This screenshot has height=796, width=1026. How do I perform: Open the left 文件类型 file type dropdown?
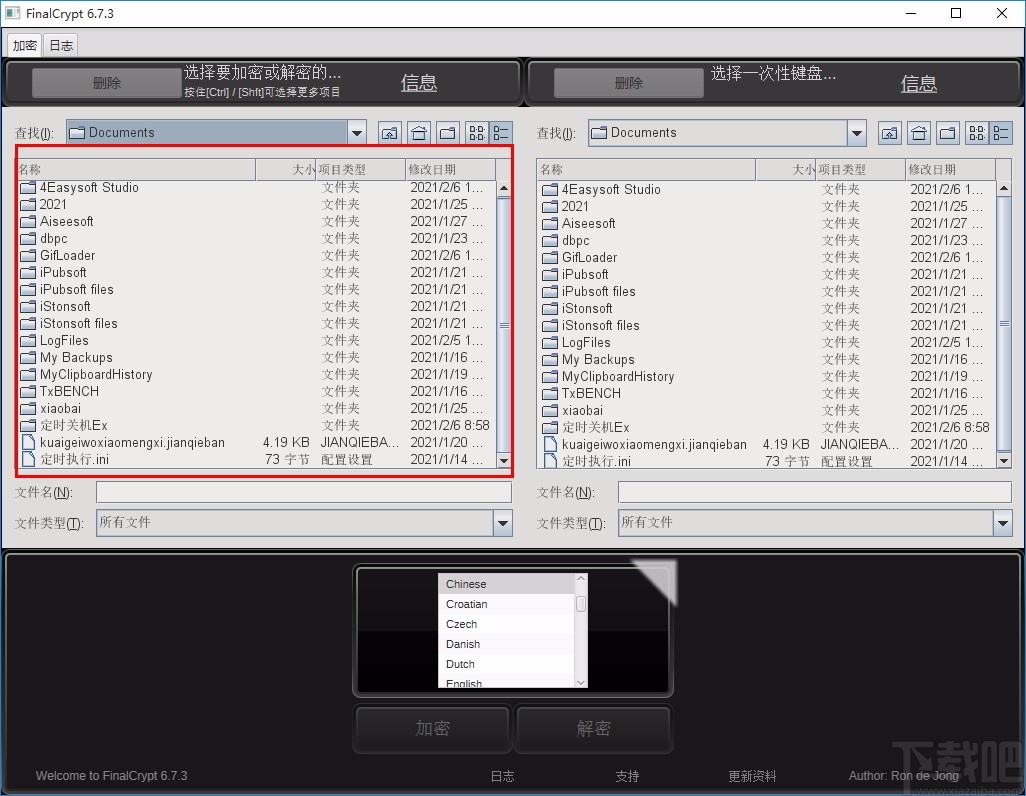tap(503, 522)
